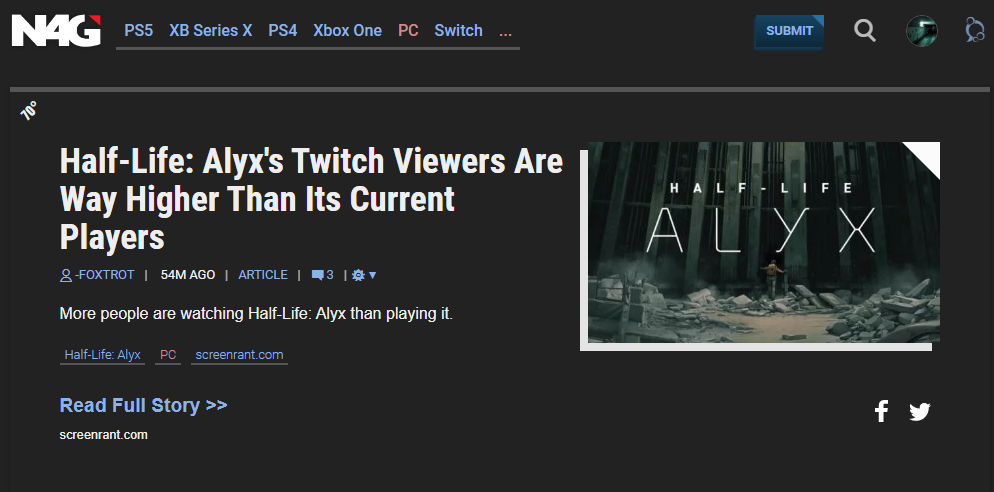Click the 70° heat temperature badge
This screenshot has width=994, height=492.
[x=29, y=111]
